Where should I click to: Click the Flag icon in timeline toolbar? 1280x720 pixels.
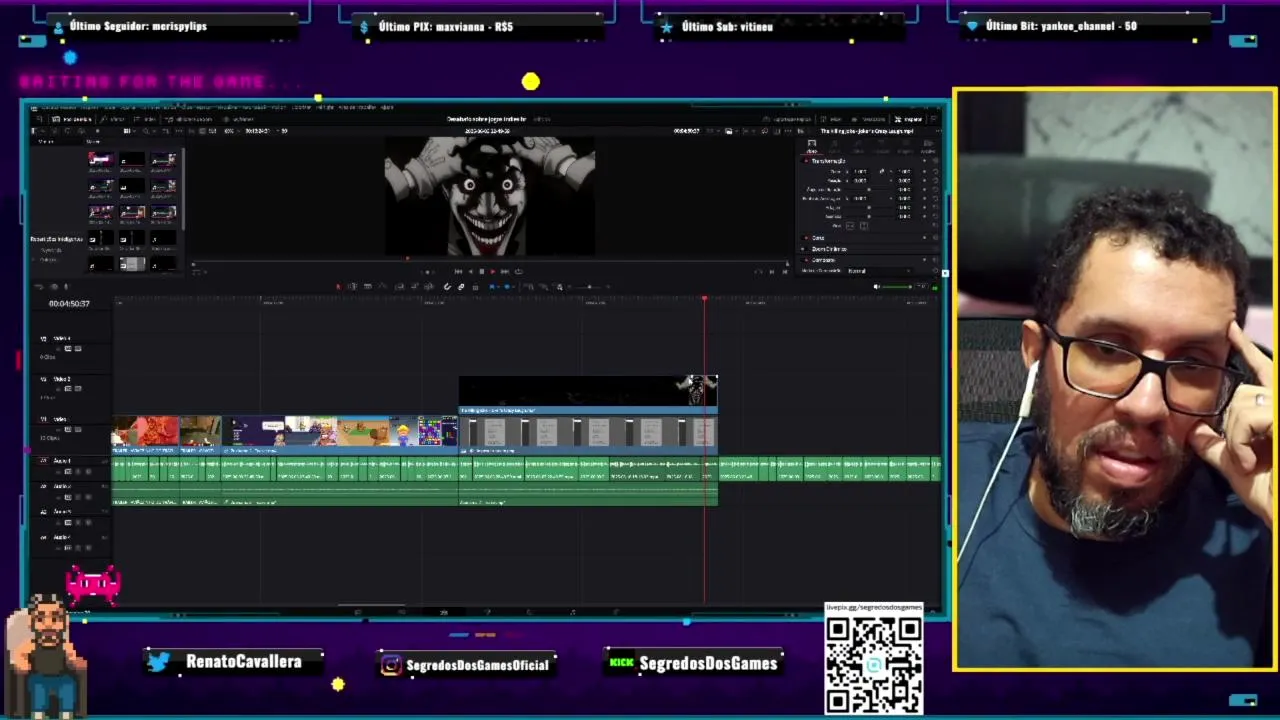(x=494, y=287)
